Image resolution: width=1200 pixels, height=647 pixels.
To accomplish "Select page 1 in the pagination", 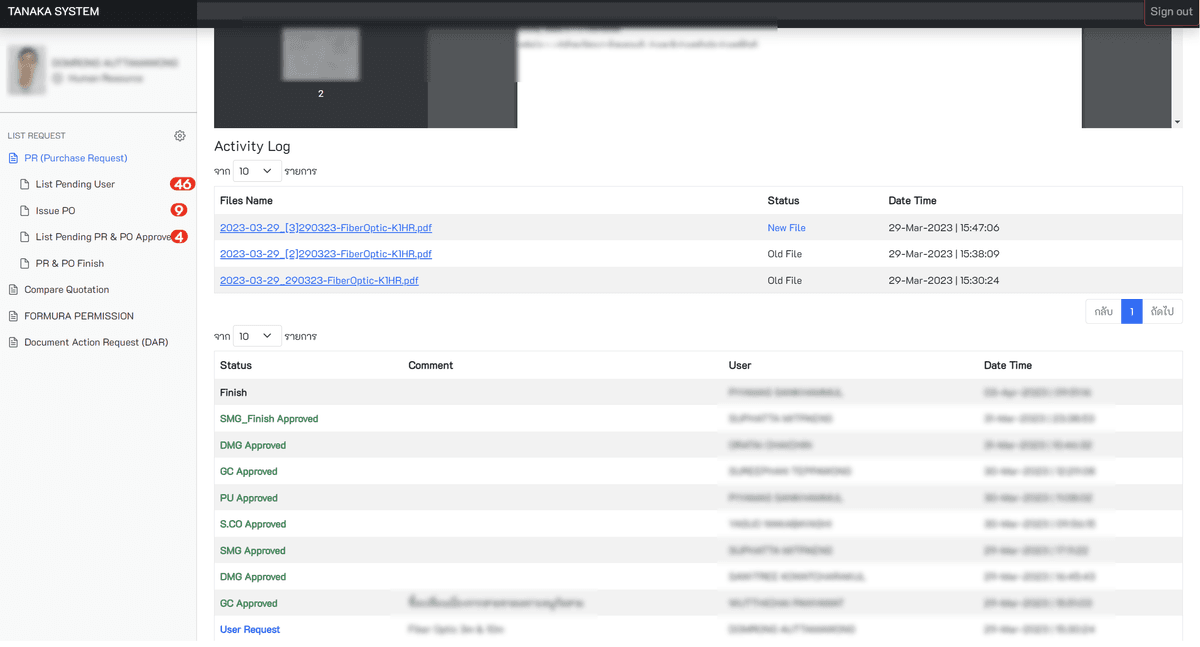I will coord(1131,312).
